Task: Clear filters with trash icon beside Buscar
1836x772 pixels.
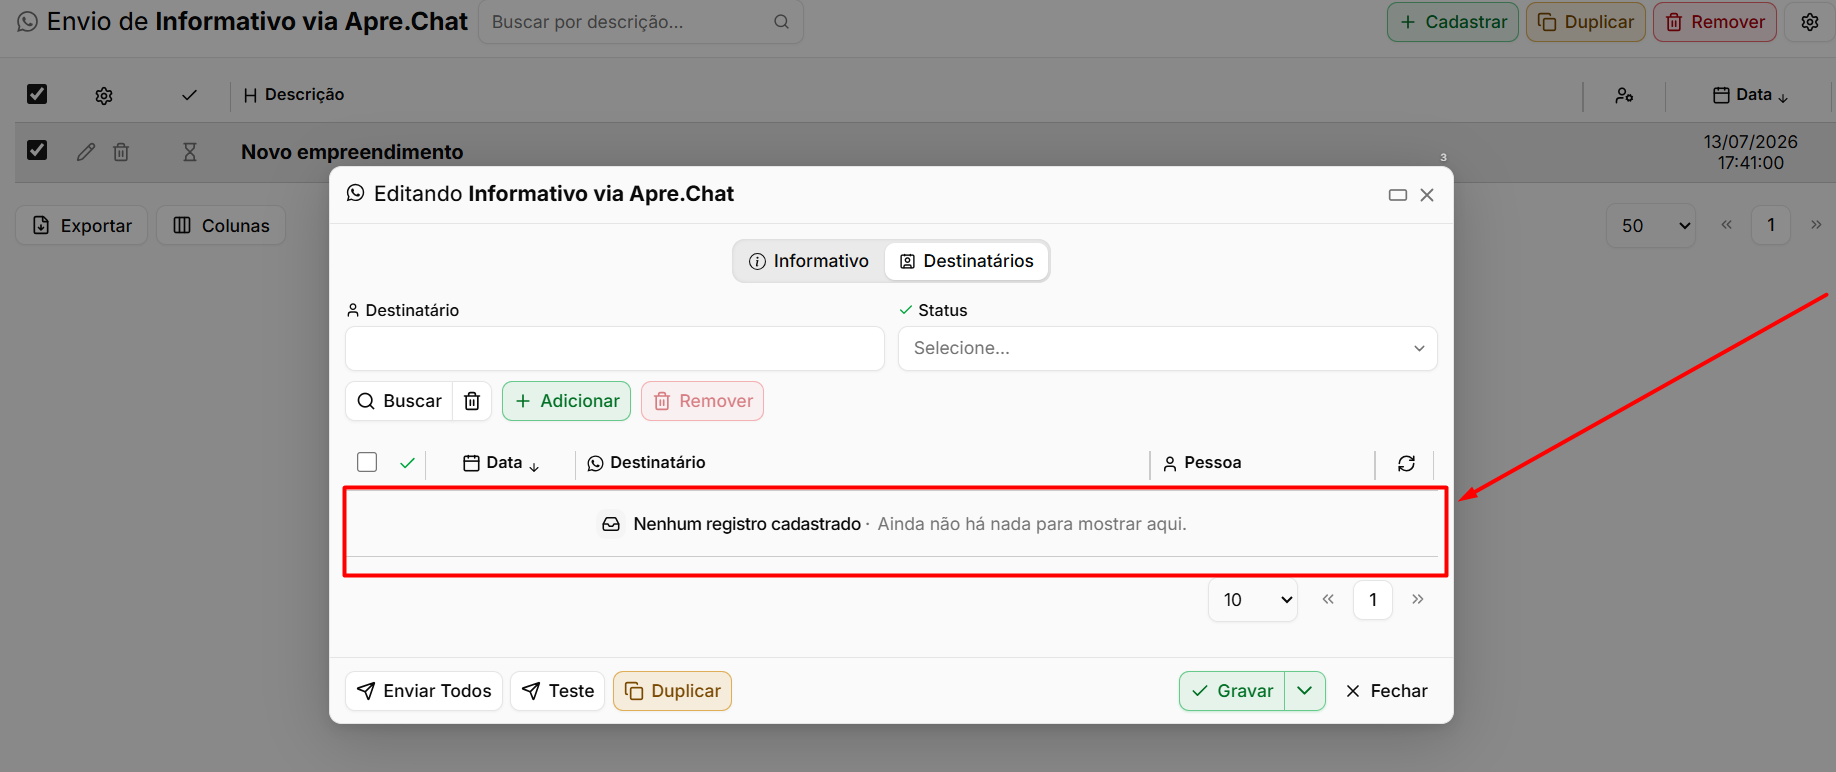Action: point(472,401)
